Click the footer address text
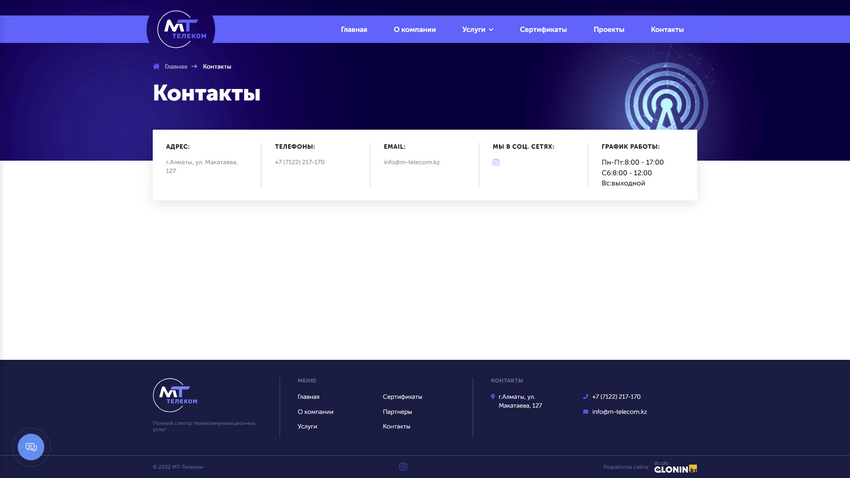This screenshot has height=478, width=850. [x=520, y=401]
